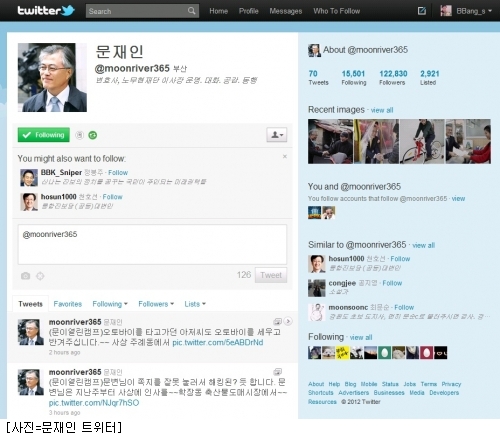
Task: Click the 70 Tweets count
Action: (x=318, y=78)
